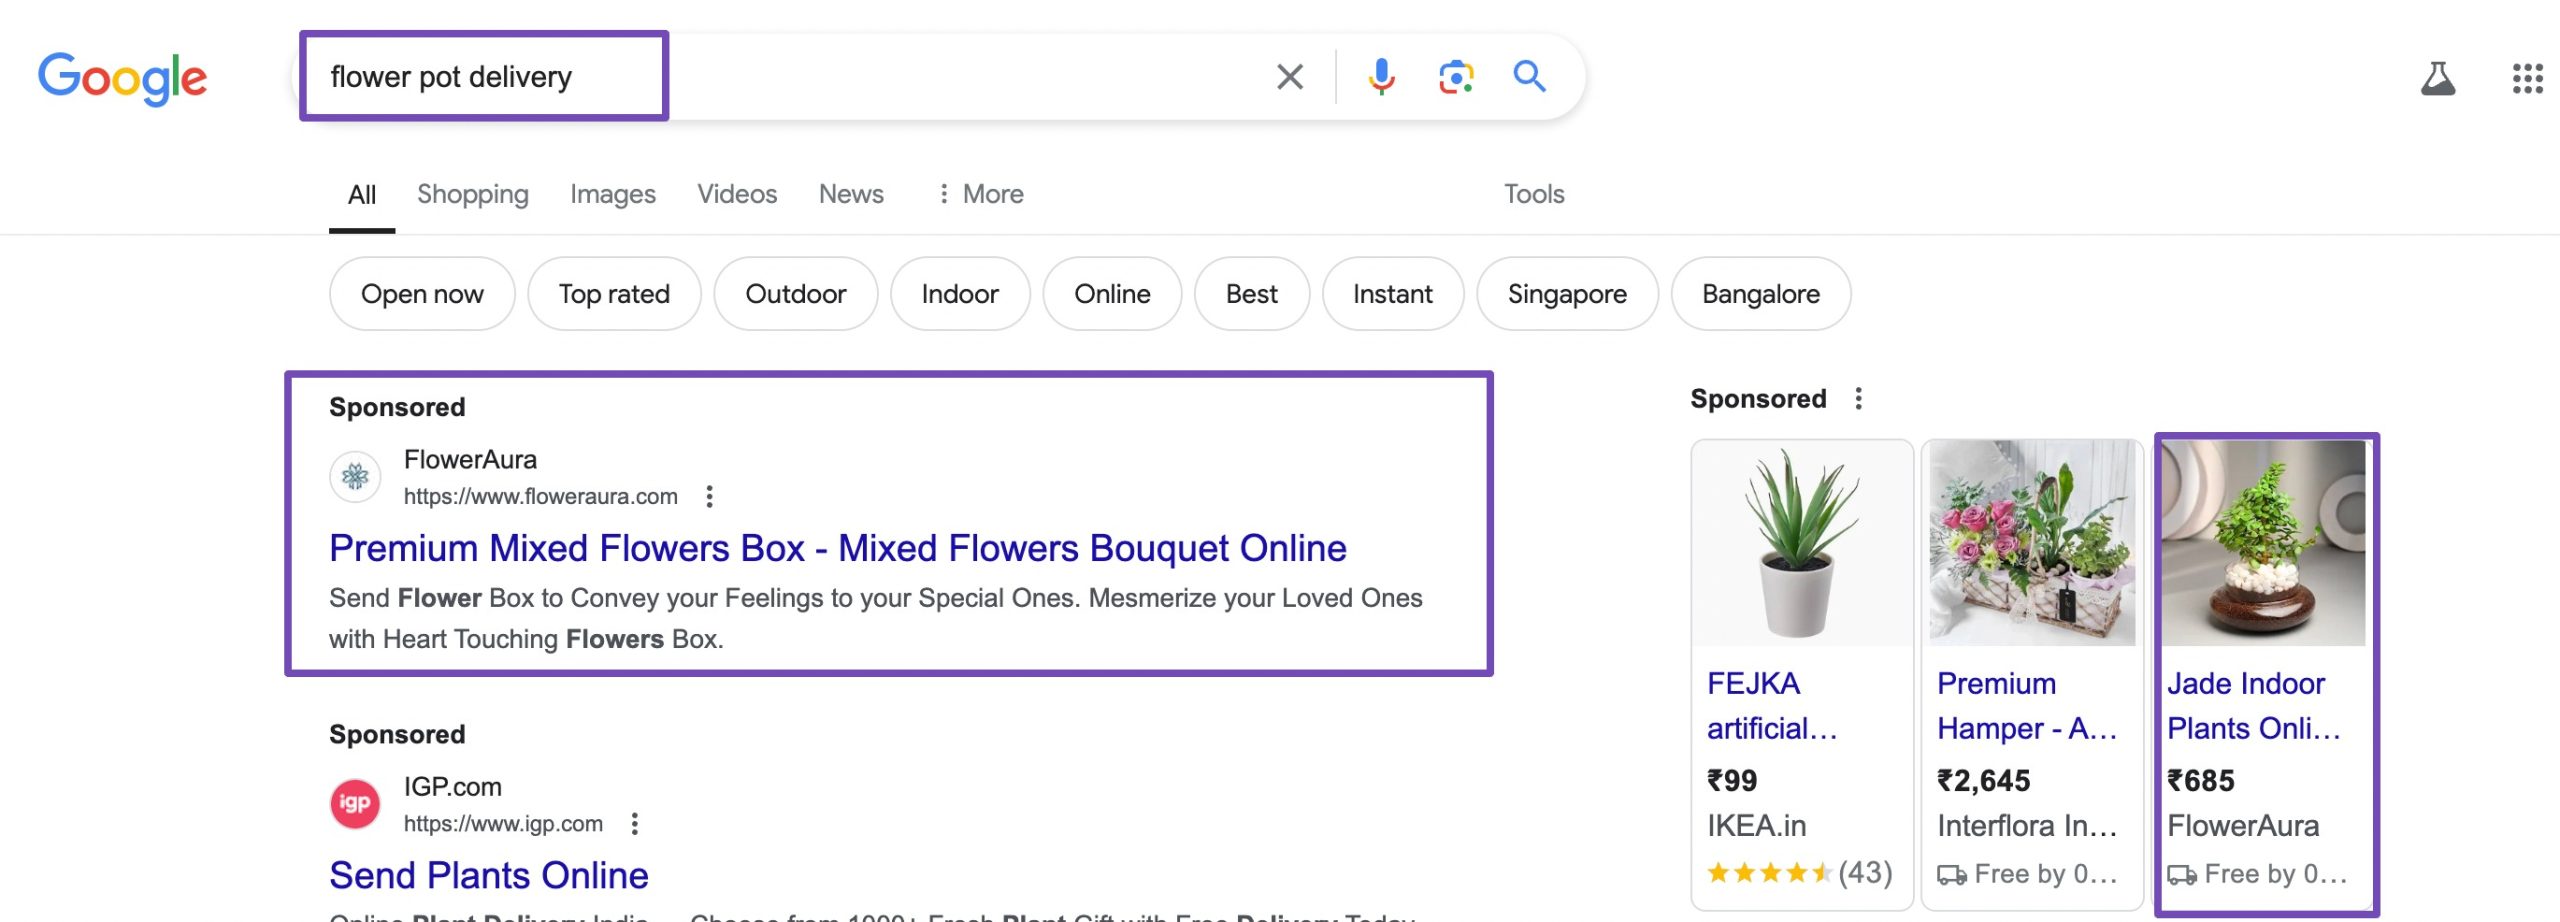The height and width of the screenshot is (922, 2560).
Task: Apply the Best filter chip
Action: click(x=1252, y=294)
